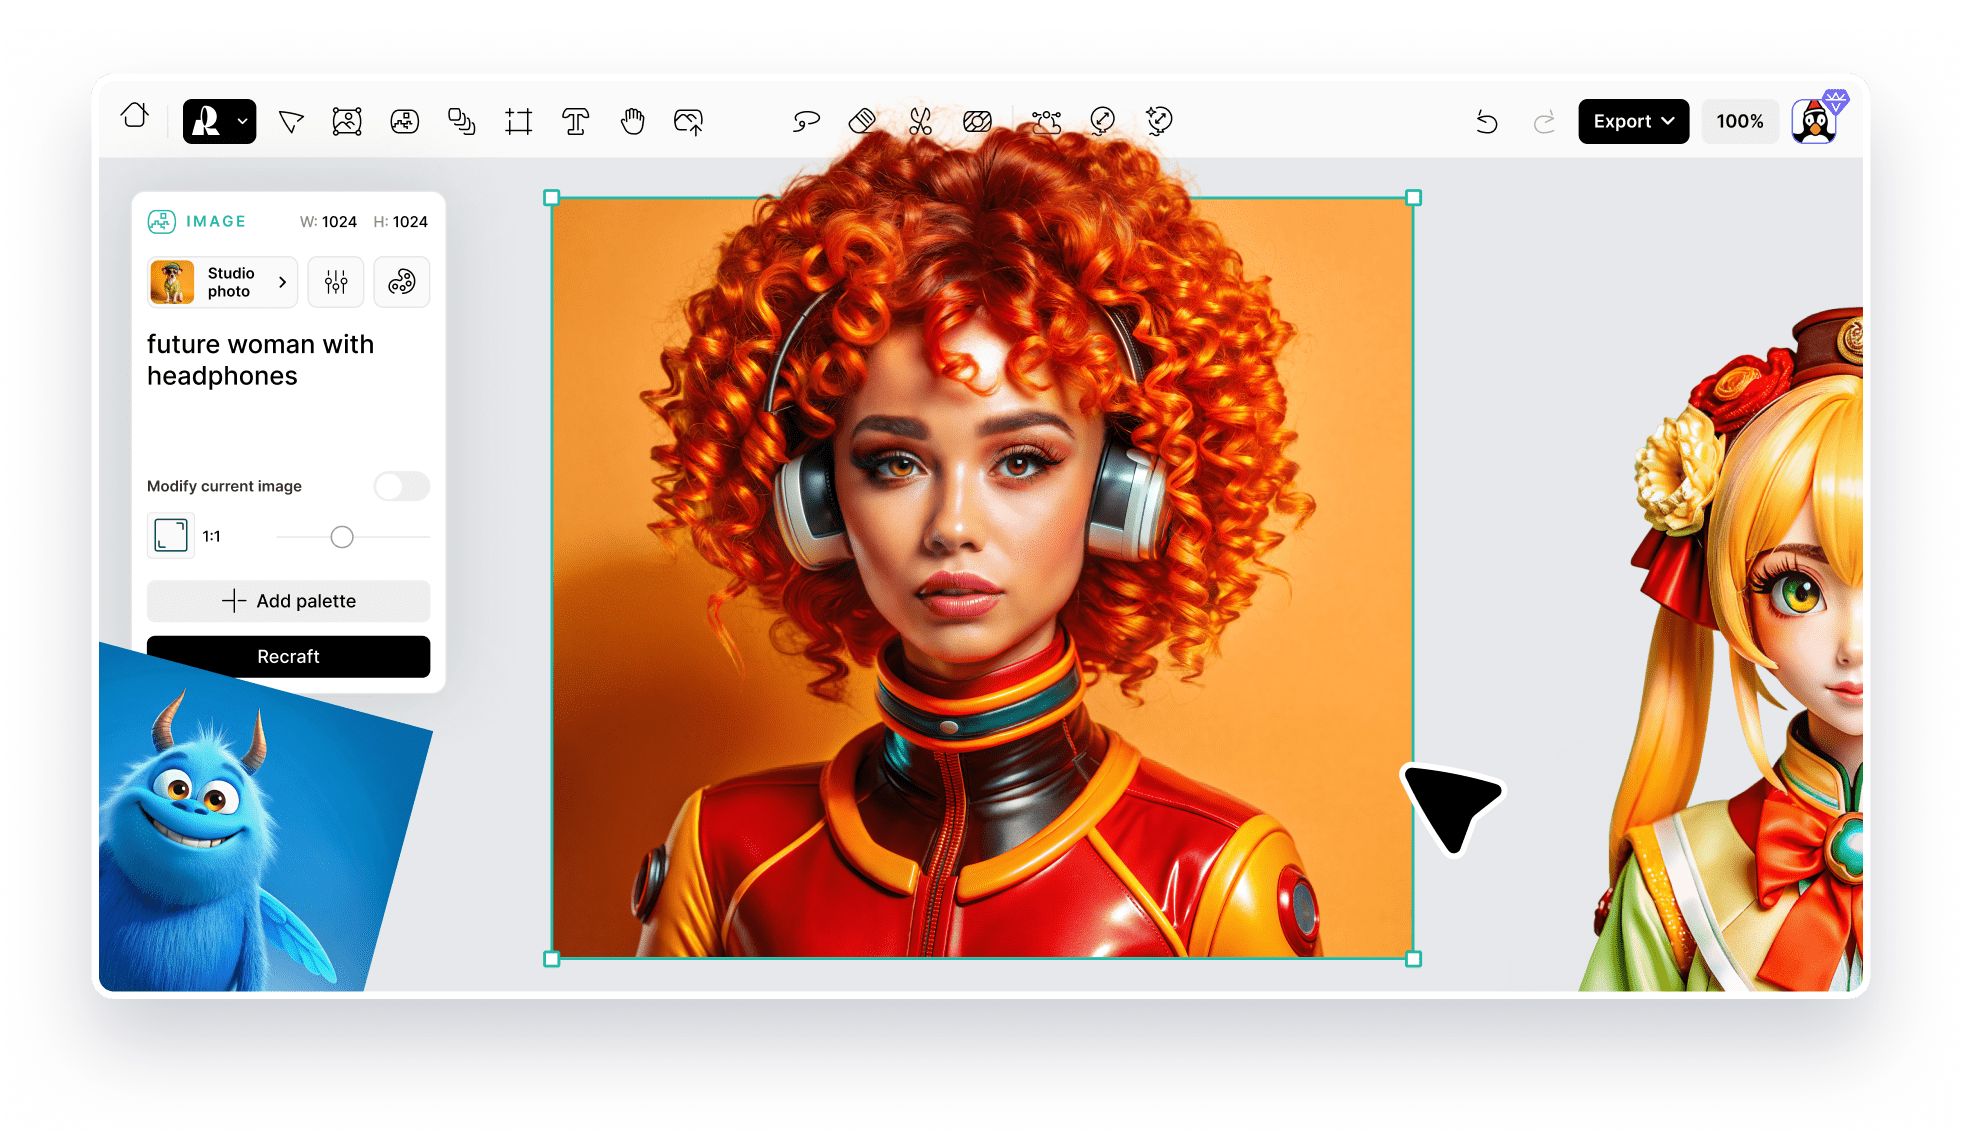The width and height of the screenshot is (1961, 1133).
Task: Select the Scissors cutout tool
Action: [921, 121]
